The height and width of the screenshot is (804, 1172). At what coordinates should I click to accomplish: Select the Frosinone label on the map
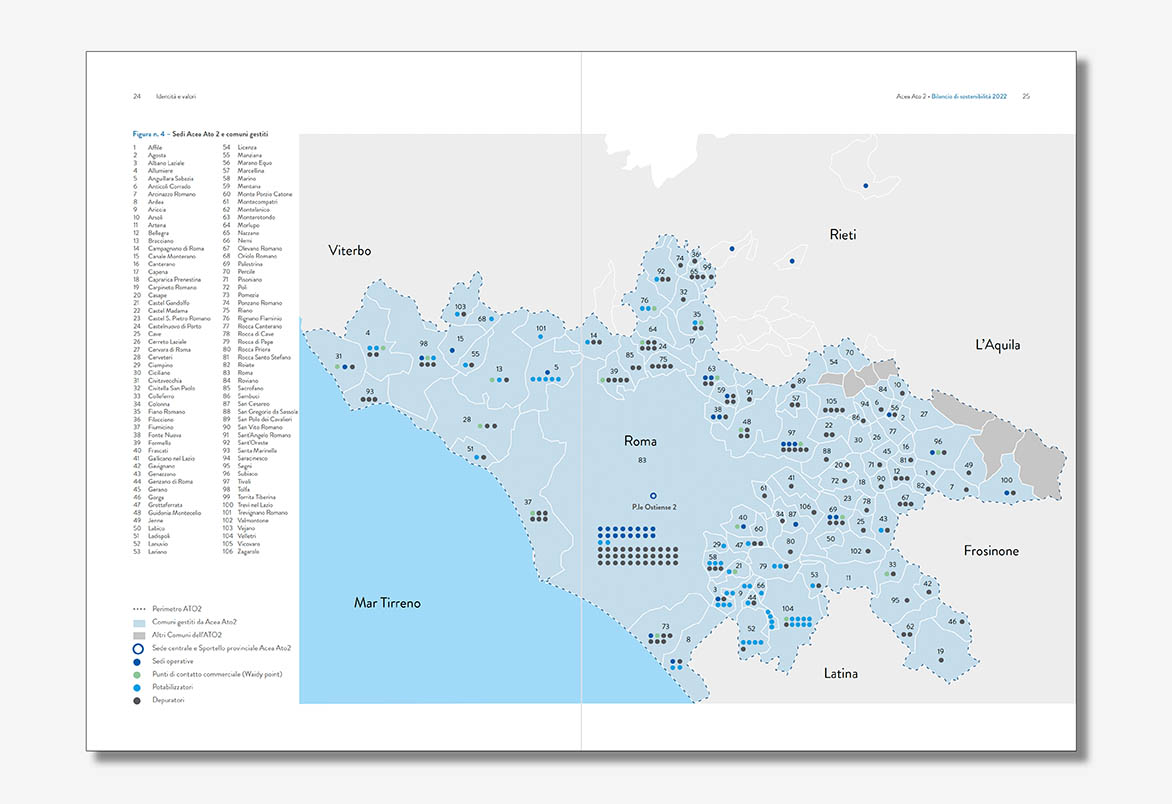tap(991, 551)
